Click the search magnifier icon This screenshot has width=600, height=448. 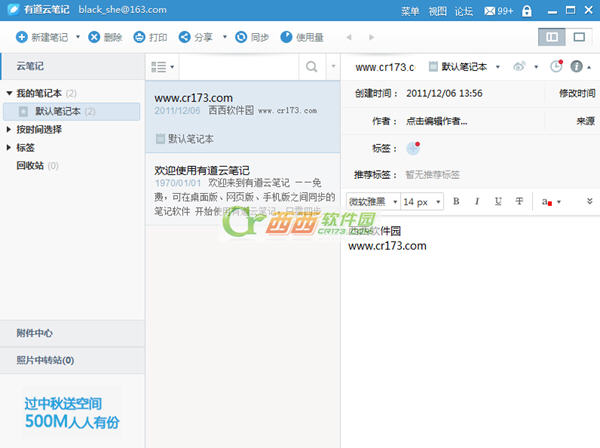[x=311, y=67]
